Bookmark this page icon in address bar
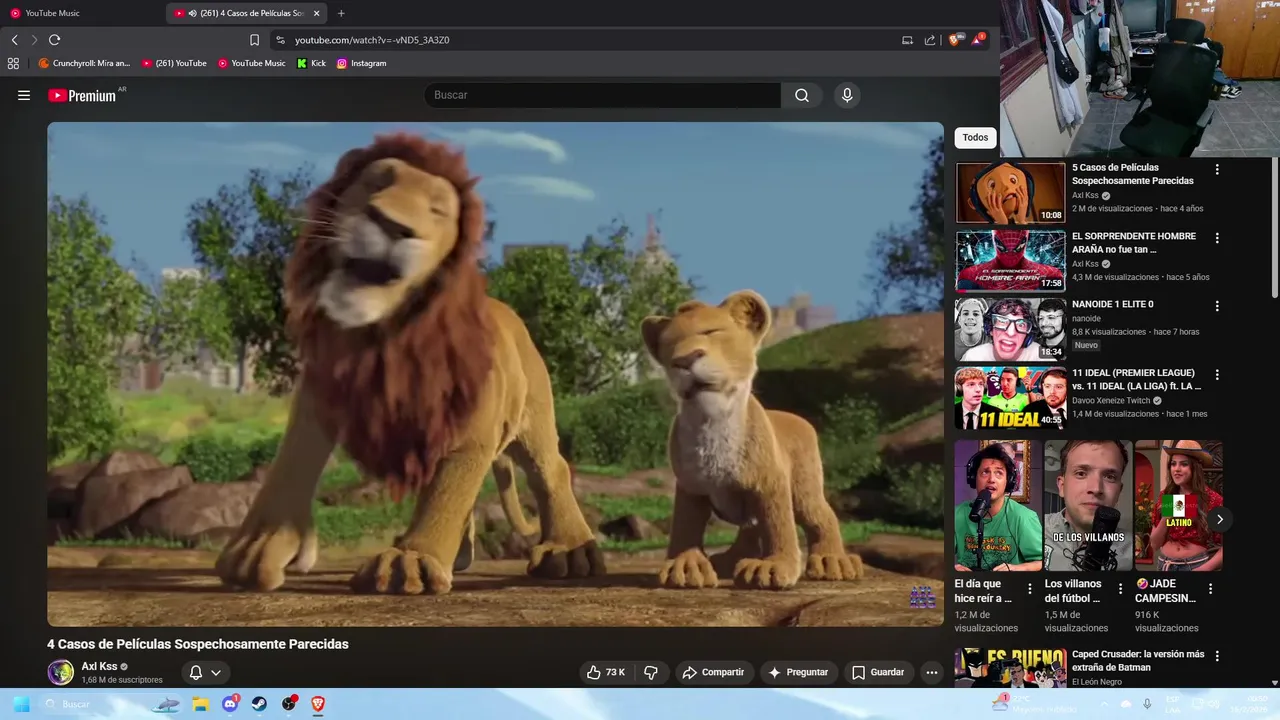This screenshot has height=720, width=1280. (254, 40)
